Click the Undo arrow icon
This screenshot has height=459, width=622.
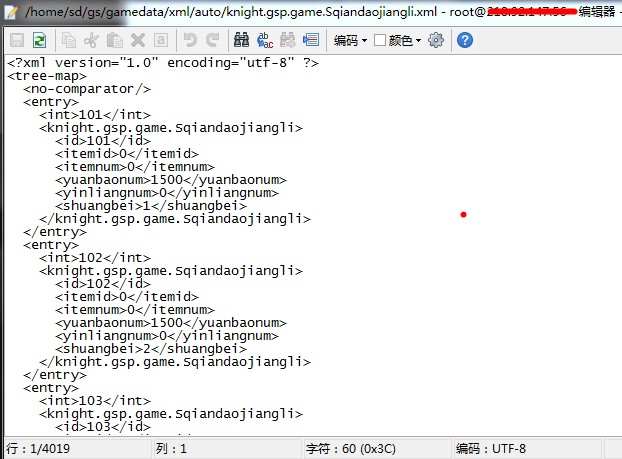click(x=190, y=40)
